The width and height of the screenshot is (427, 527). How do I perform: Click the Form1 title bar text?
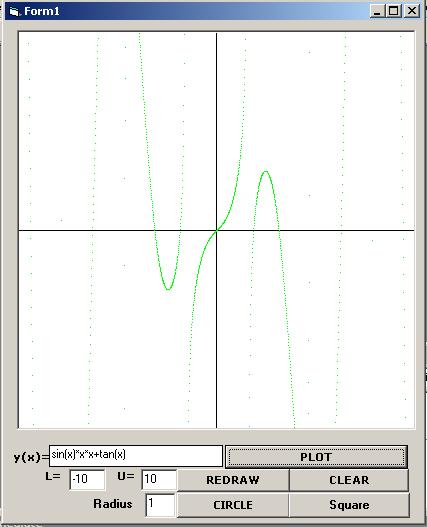click(x=42, y=11)
